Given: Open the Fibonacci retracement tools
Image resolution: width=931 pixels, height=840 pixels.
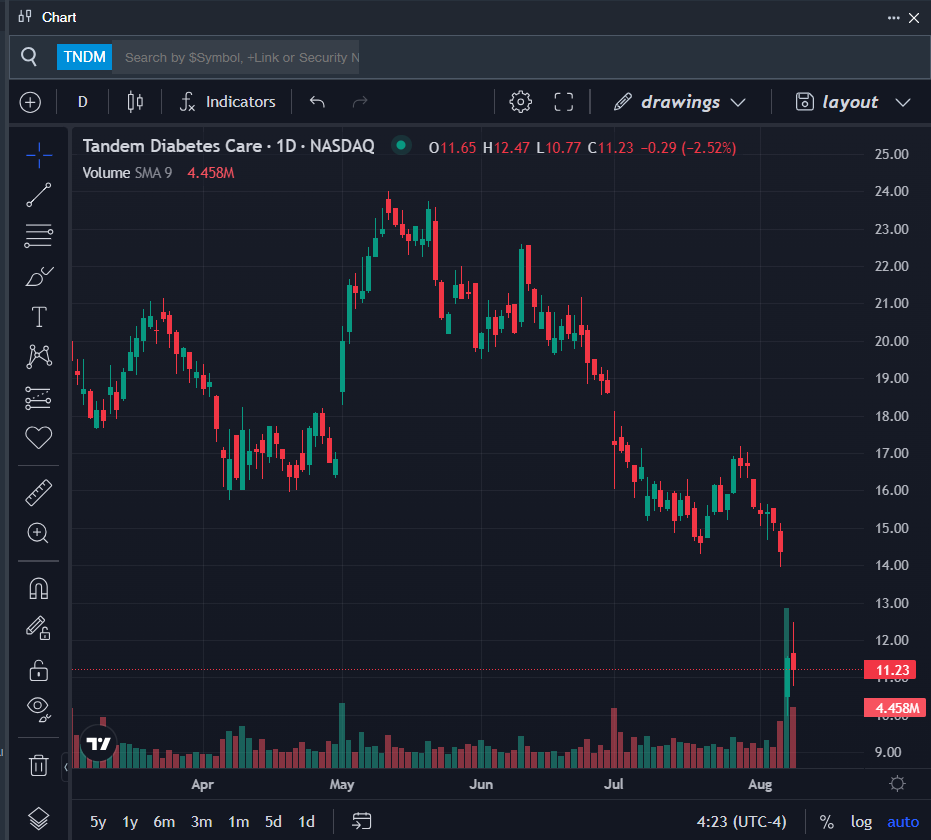Looking at the screenshot, I should pyautogui.click(x=39, y=236).
